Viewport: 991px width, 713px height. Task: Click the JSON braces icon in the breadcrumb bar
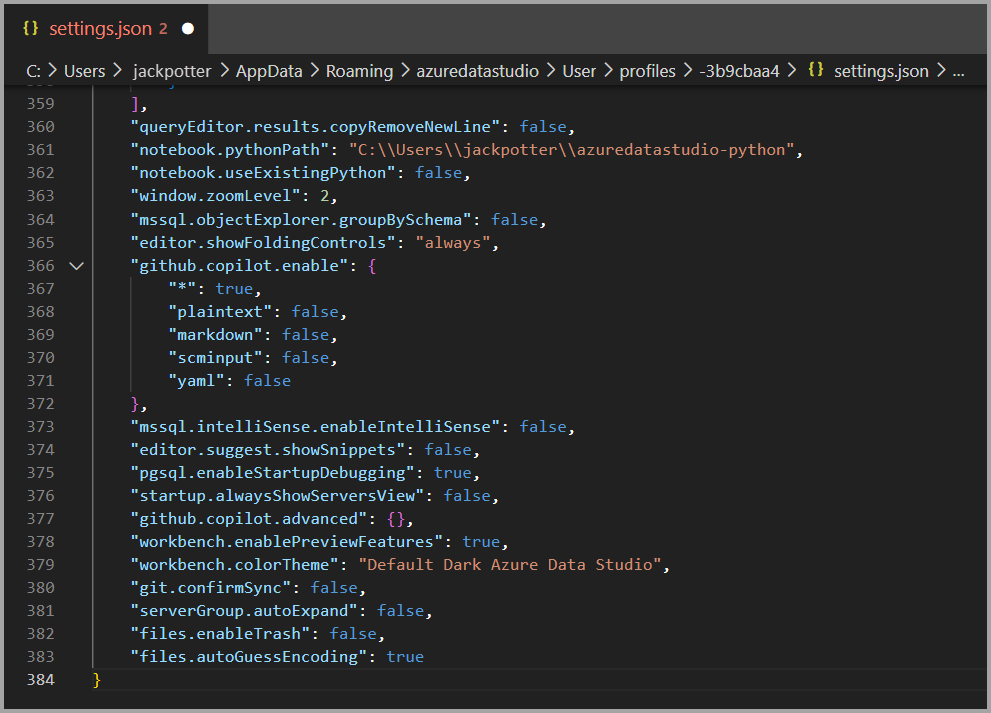(x=815, y=71)
